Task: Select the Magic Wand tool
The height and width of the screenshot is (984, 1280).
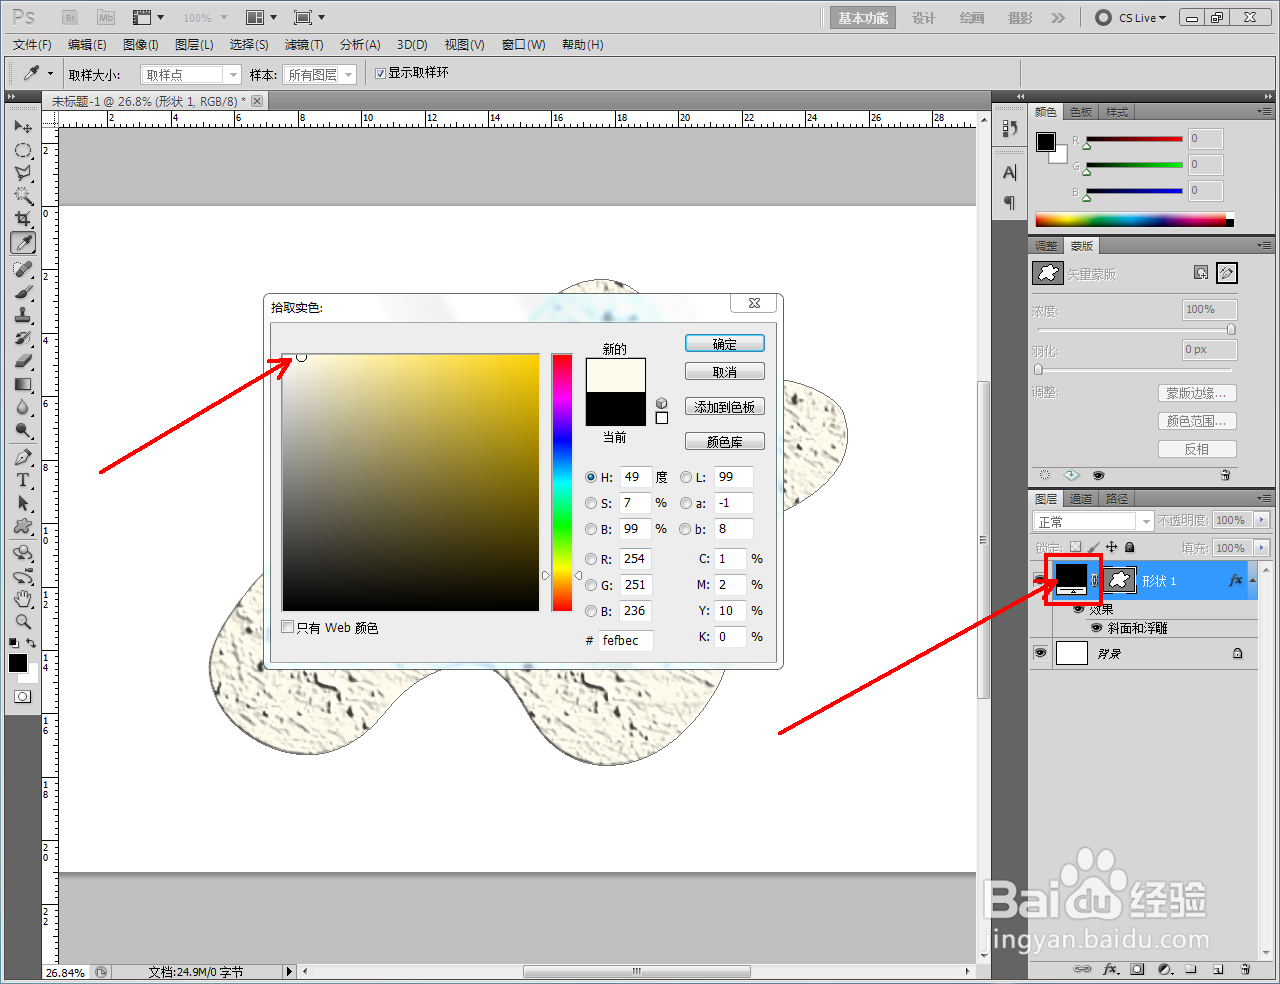Action: coord(23,196)
